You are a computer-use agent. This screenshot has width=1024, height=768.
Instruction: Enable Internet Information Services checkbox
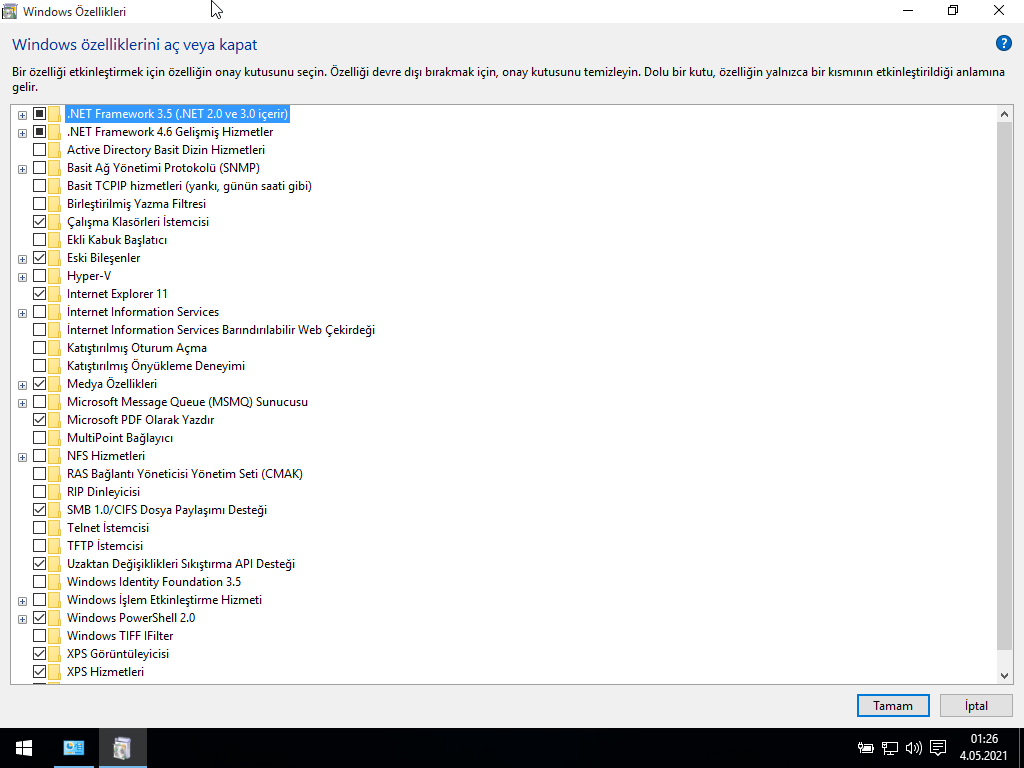pyautogui.click(x=39, y=312)
